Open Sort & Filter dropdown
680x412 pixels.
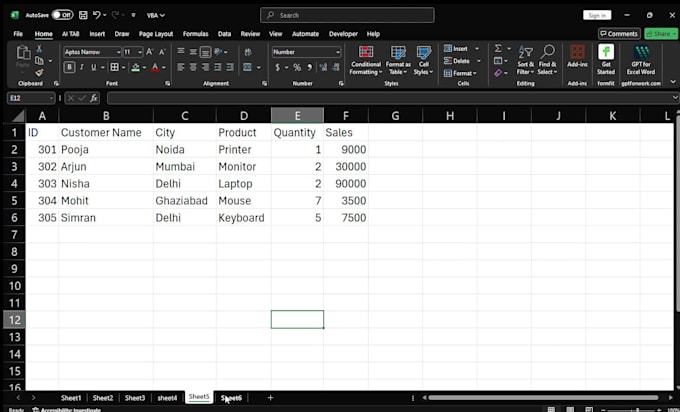(x=525, y=60)
